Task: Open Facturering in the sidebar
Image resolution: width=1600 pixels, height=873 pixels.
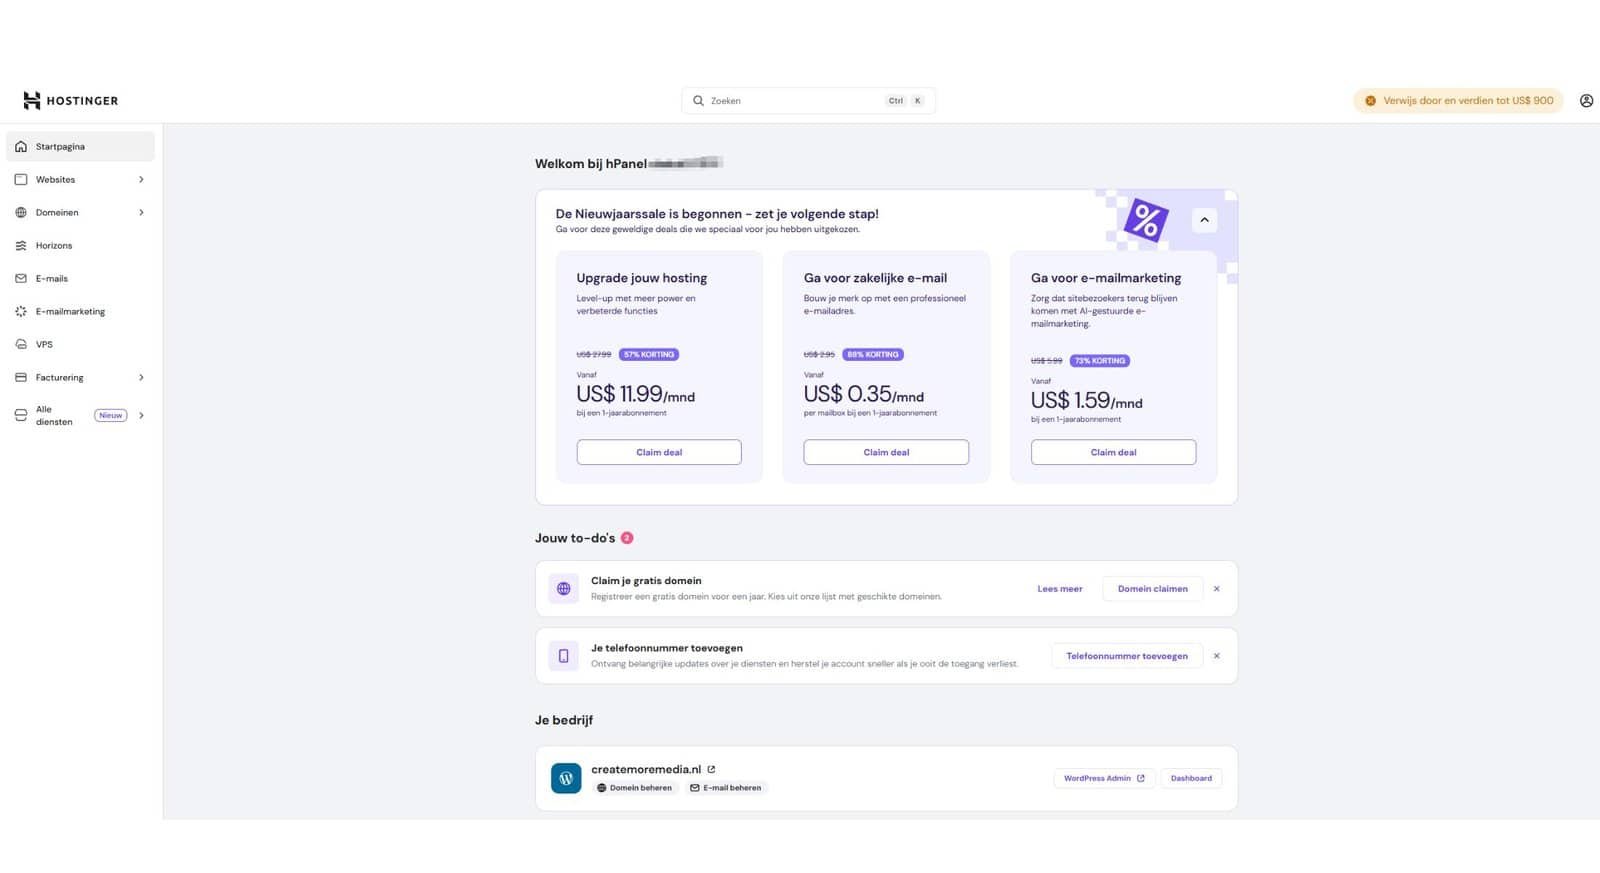Action: (80, 377)
